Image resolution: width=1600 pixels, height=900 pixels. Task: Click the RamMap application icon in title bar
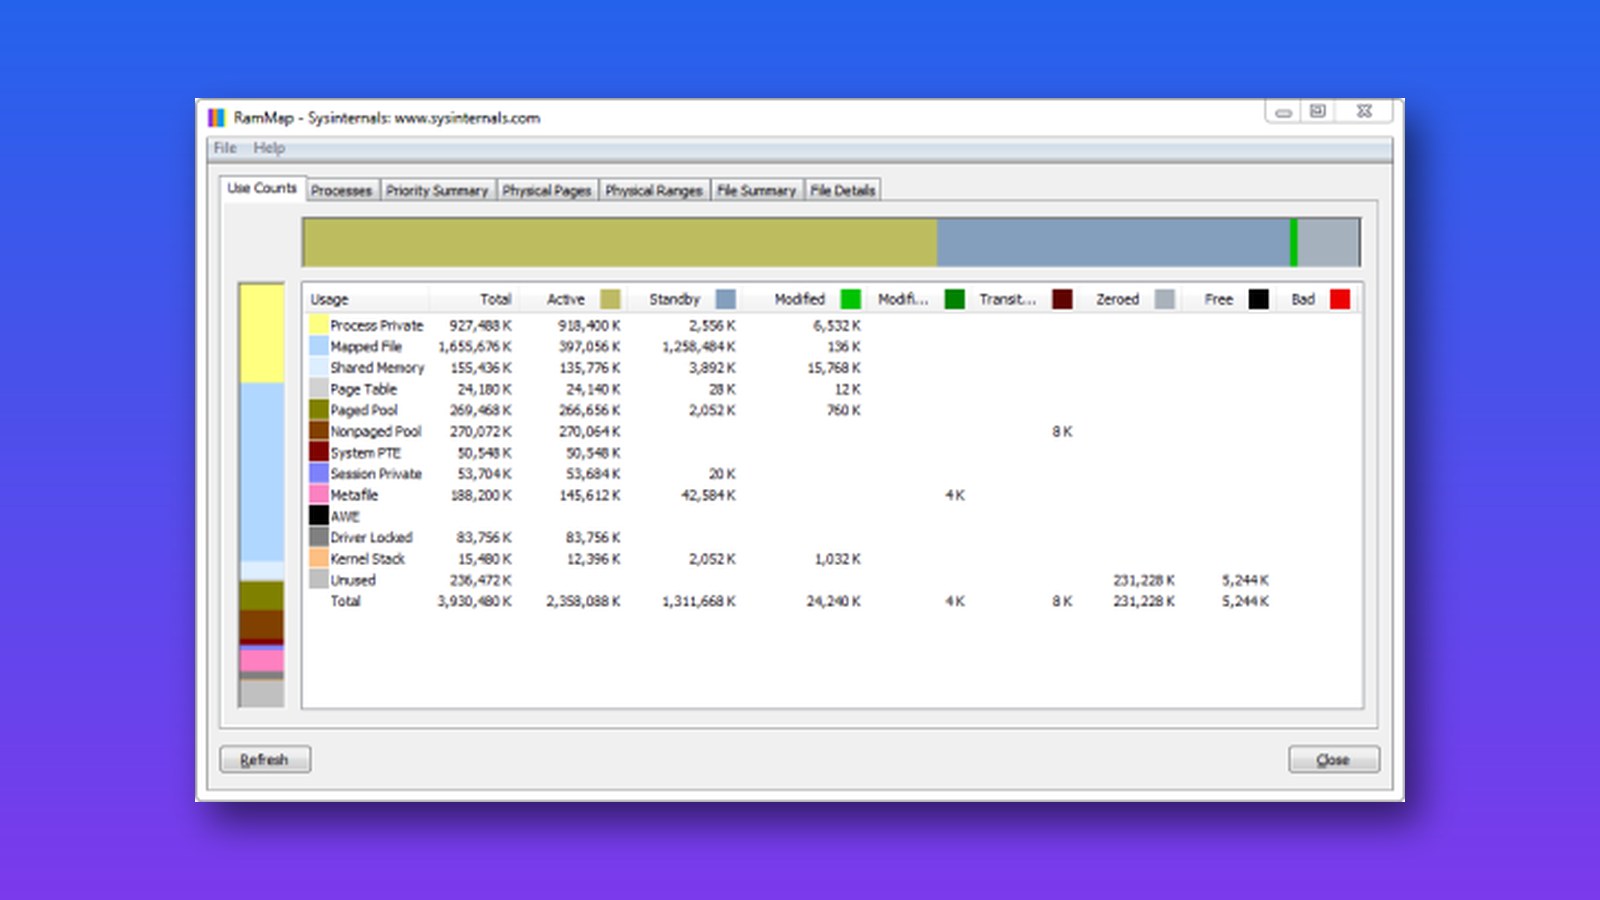pyautogui.click(x=217, y=118)
